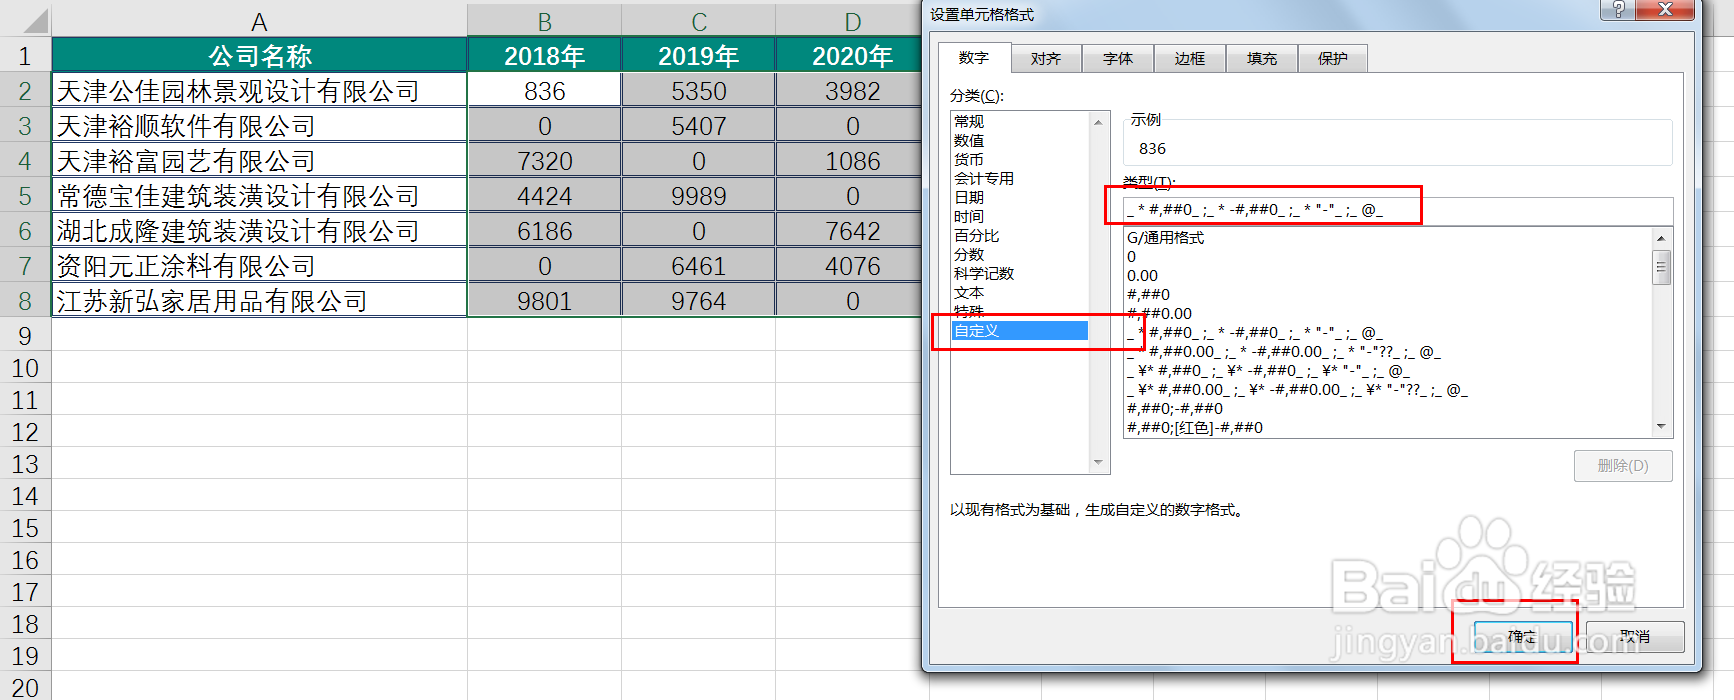
Task: Select column A header
Action: coord(259,21)
